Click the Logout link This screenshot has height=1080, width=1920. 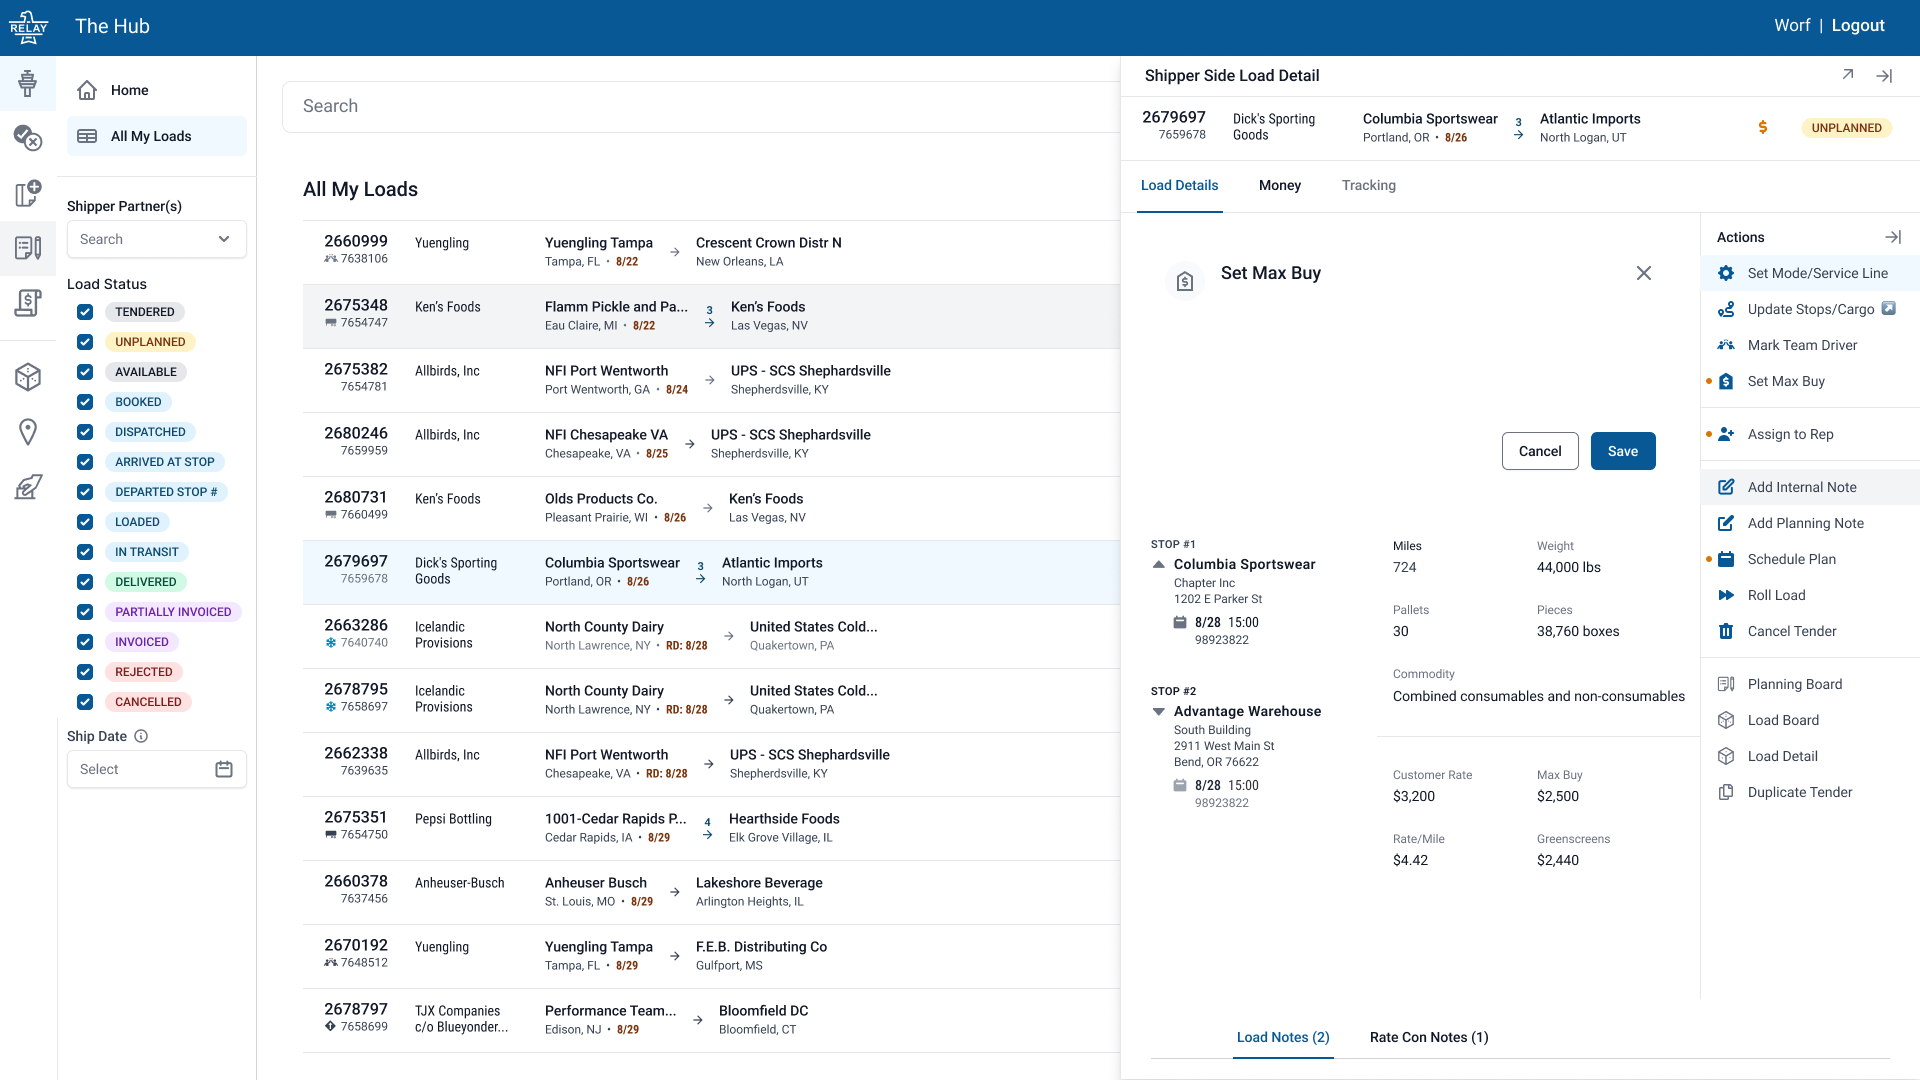[1858, 26]
